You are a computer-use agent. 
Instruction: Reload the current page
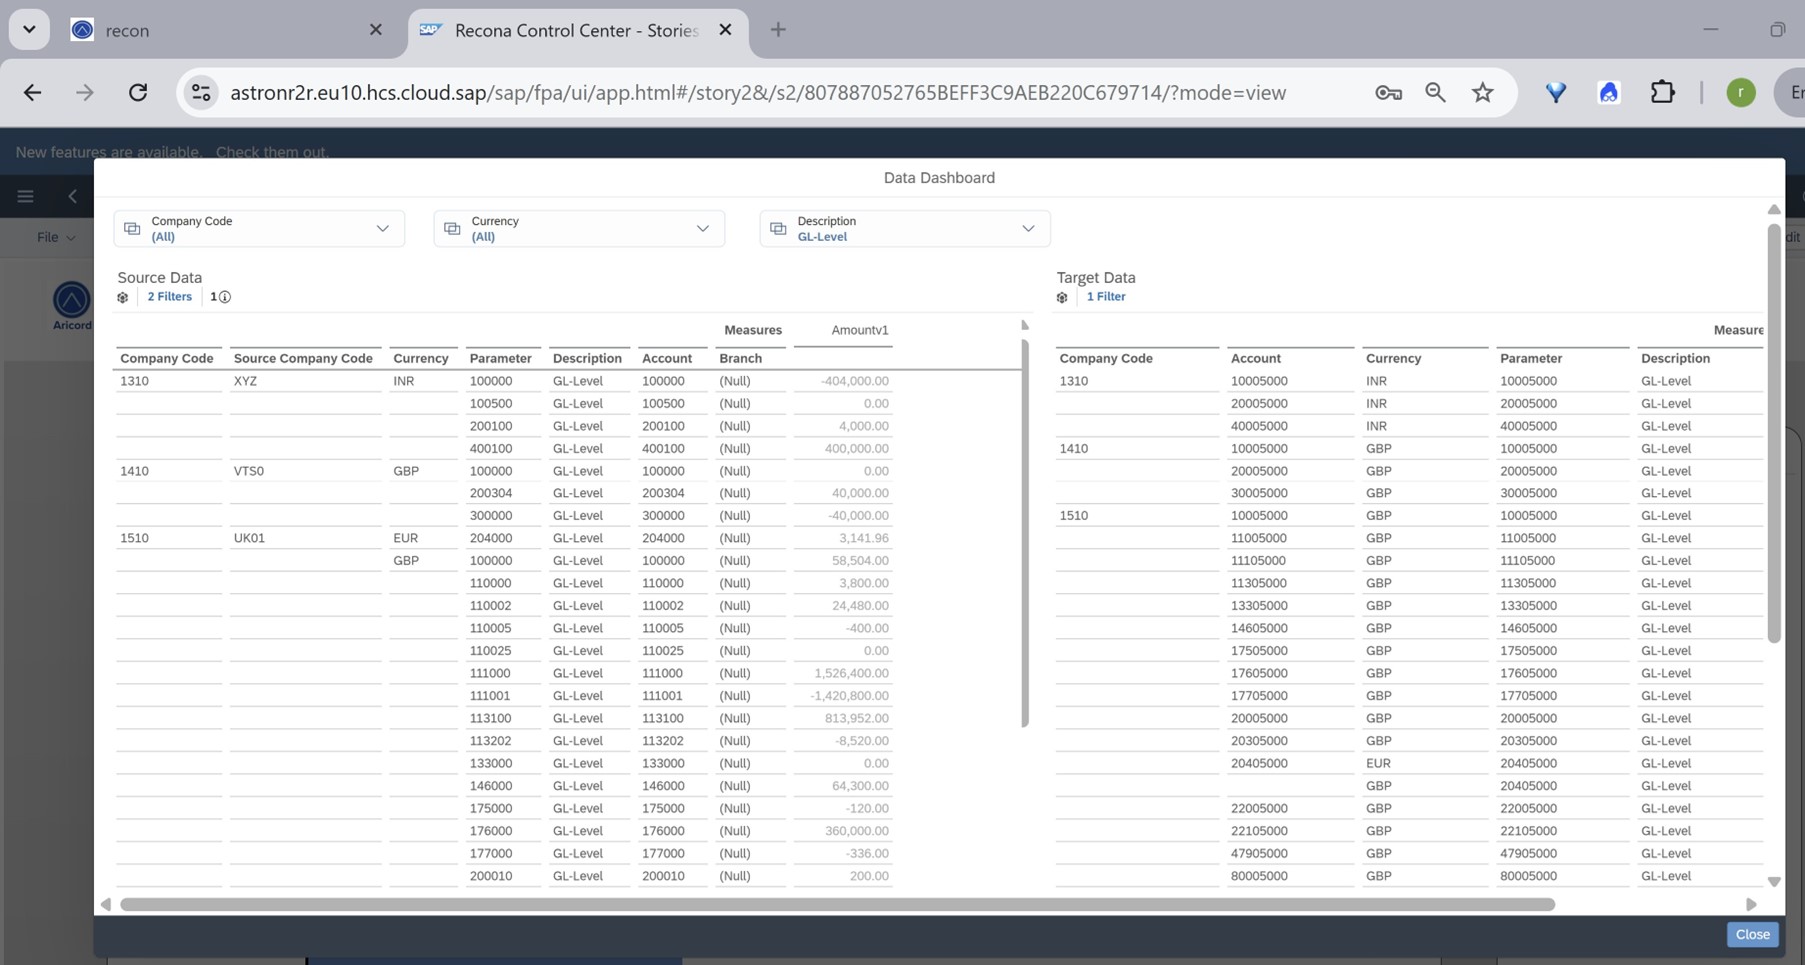coord(138,93)
